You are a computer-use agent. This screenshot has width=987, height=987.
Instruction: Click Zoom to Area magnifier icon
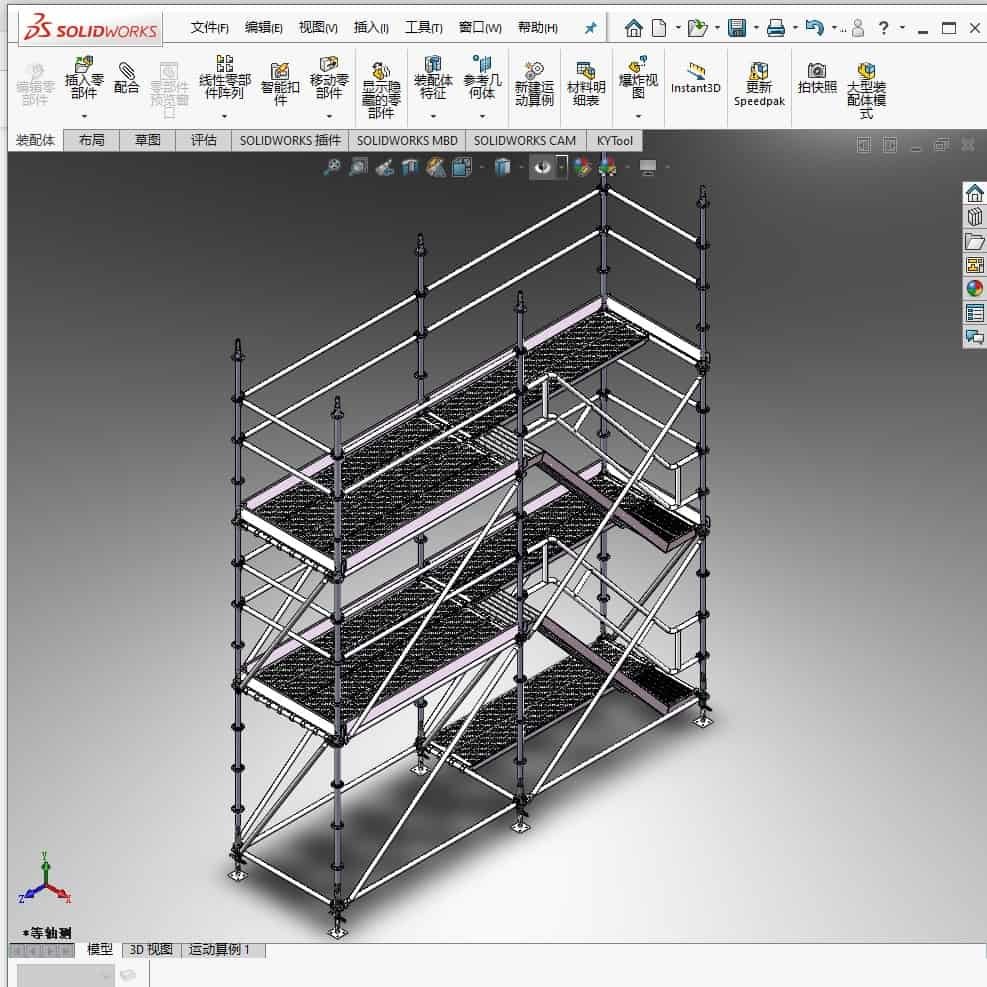(x=358, y=167)
